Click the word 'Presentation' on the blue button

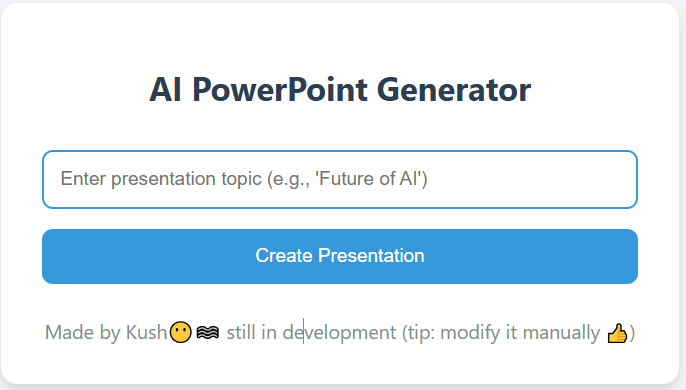[371, 256]
